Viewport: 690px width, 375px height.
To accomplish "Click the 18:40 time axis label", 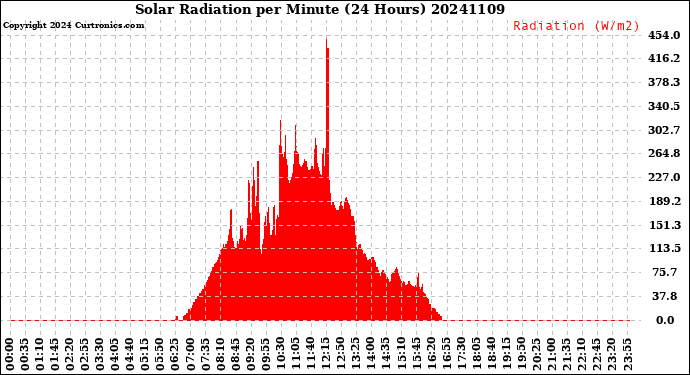I will point(491,355).
